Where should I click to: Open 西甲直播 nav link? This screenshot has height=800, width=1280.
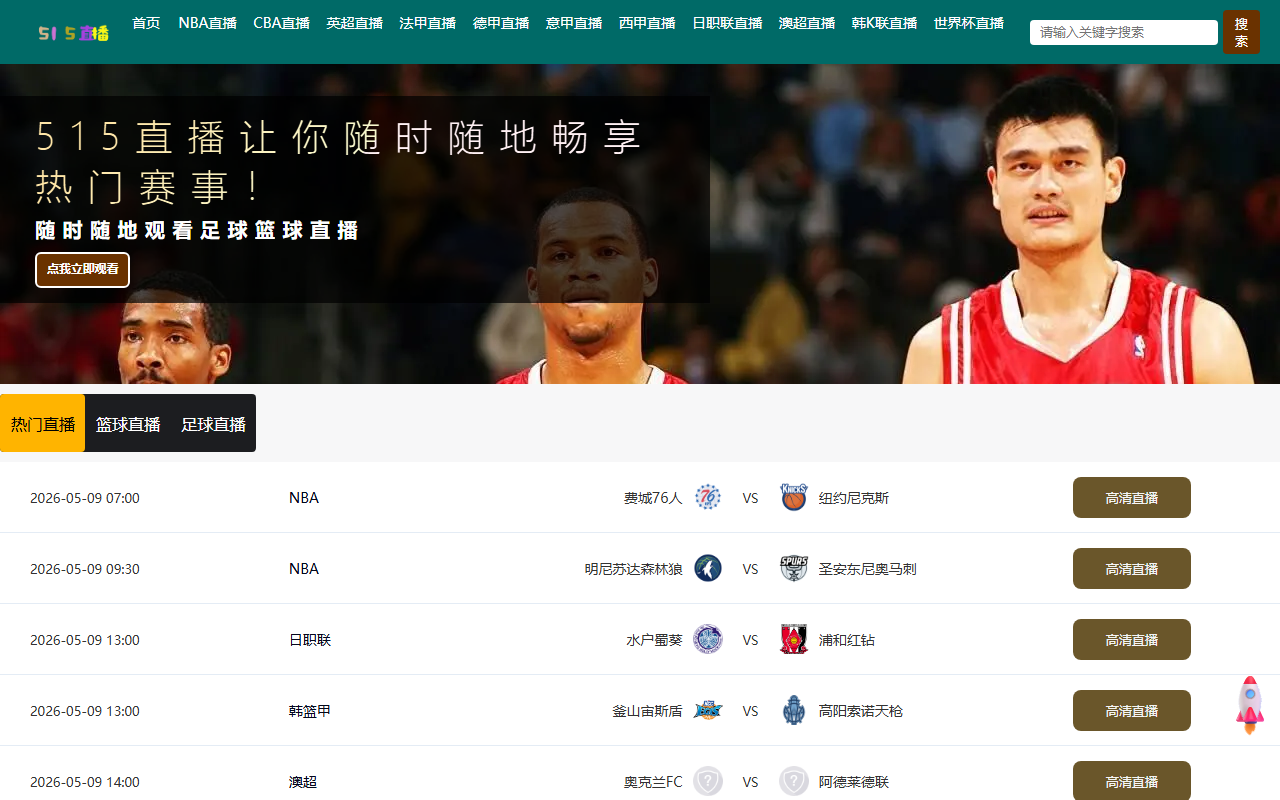coord(647,23)
